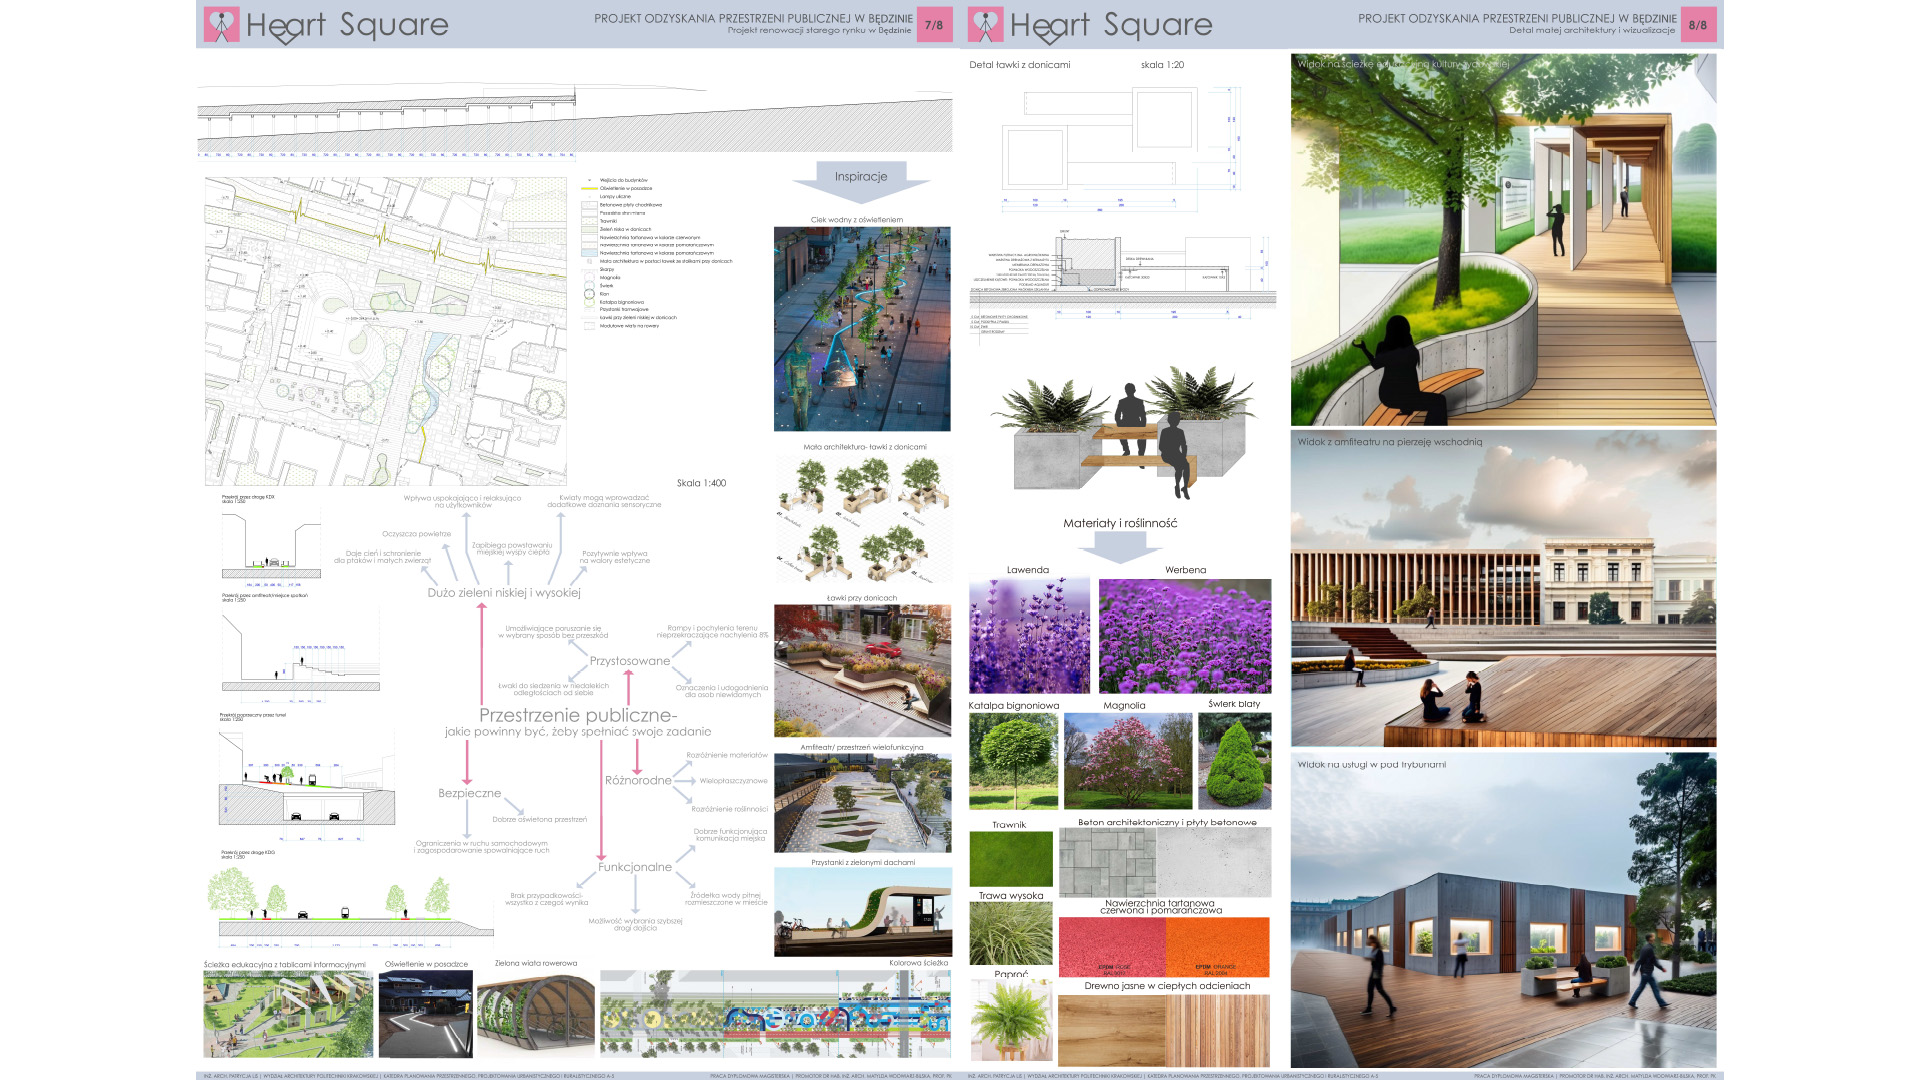This screenshot has width=1920, height=1080.
Task: Click the pink Heart Square logo on sheet 7/8
Action: (x=221, y=25)
